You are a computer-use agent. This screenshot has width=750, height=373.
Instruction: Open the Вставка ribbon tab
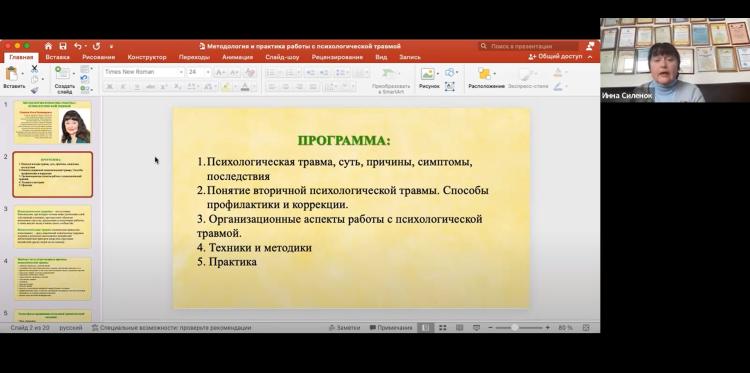point(57,57)
